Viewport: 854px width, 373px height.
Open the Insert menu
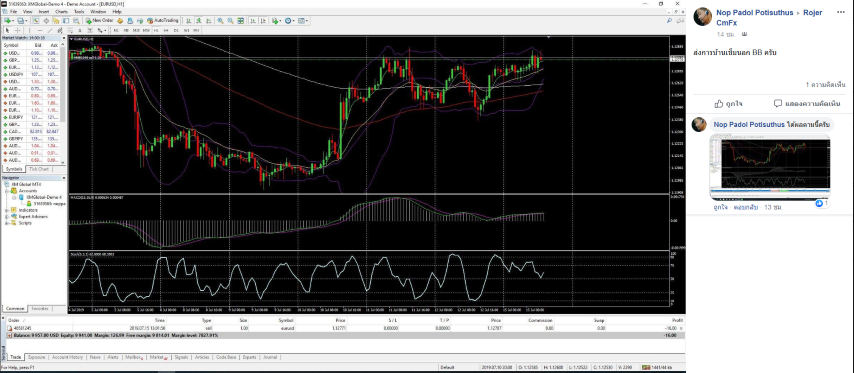[44, 11]
